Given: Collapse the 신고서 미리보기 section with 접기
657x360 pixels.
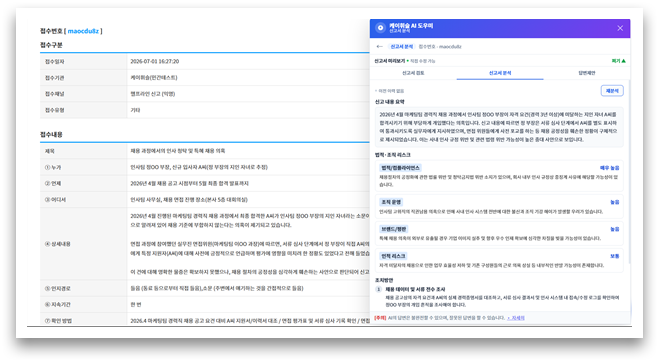Looking at the screenshot, I should [618, 61].
